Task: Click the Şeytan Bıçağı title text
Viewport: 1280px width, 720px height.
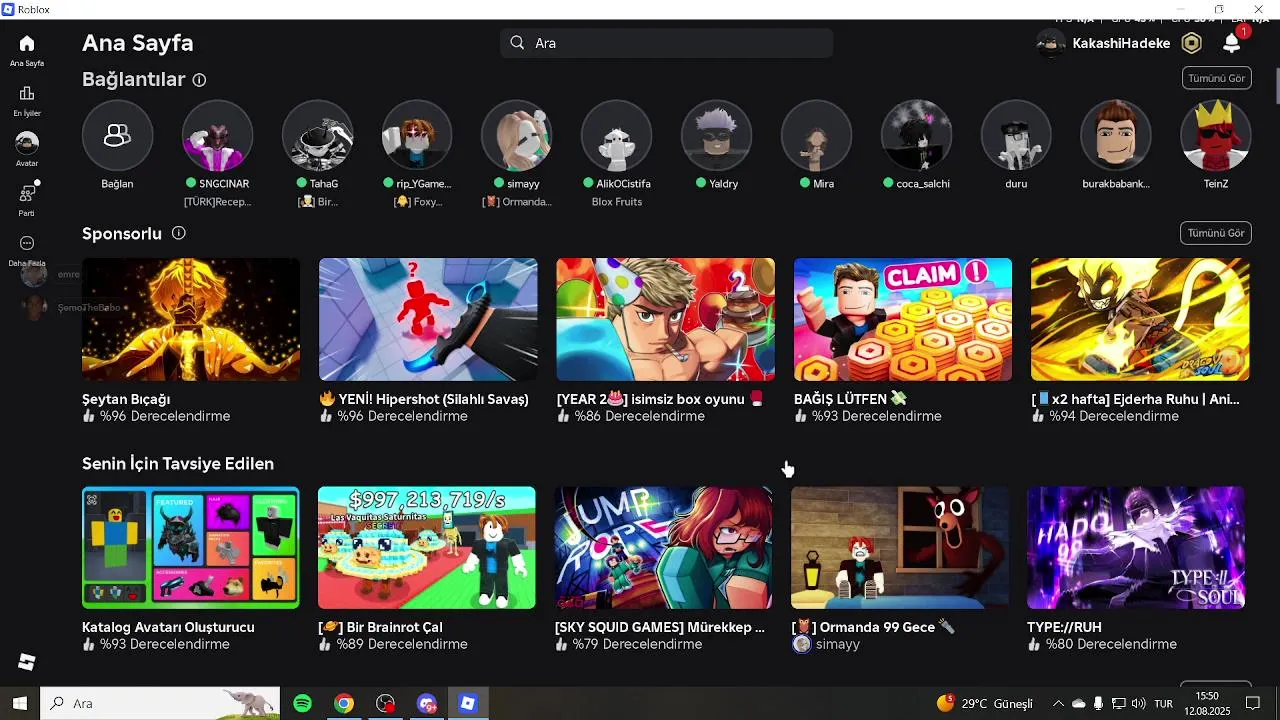Action: tap(126, 399)
